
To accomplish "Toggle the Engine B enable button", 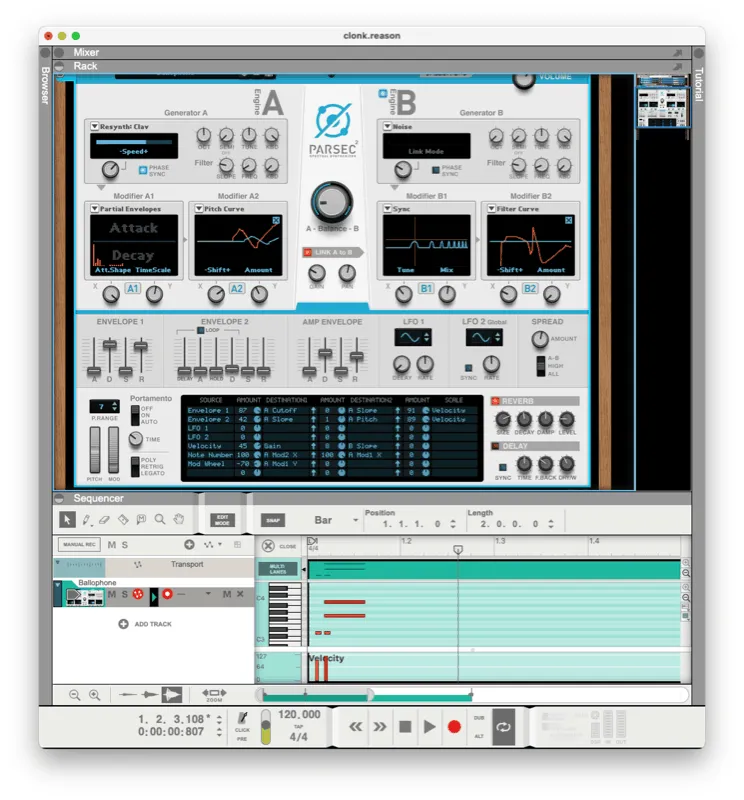I will coord(383,95).
